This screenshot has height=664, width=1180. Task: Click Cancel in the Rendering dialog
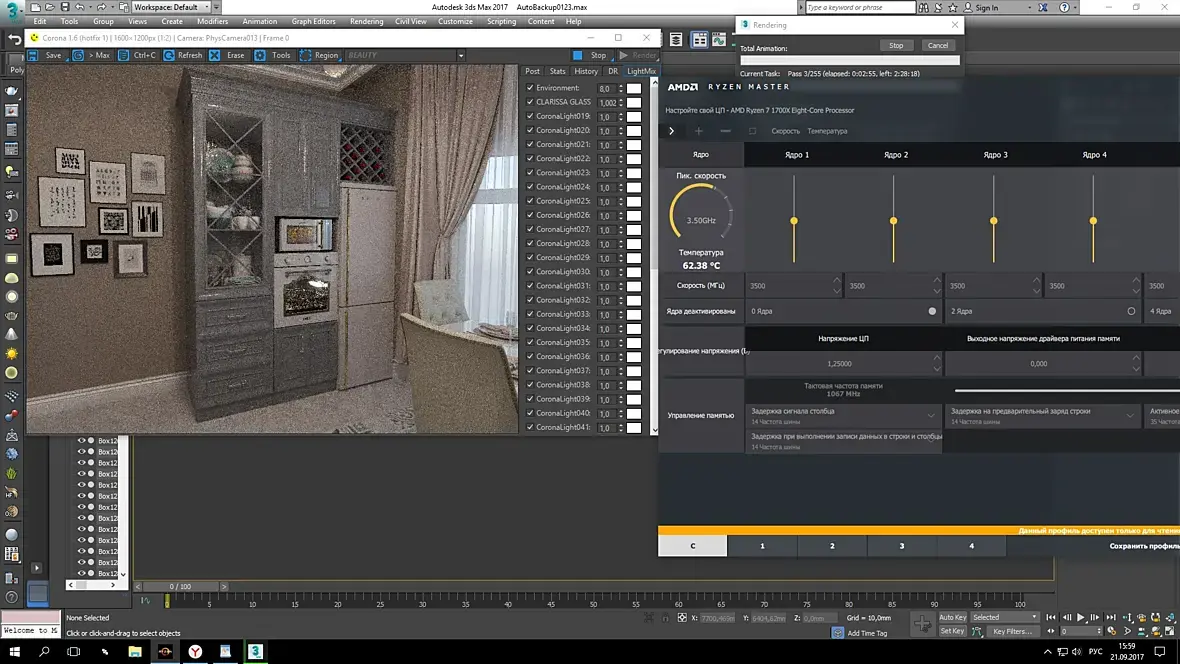(938, 45)
